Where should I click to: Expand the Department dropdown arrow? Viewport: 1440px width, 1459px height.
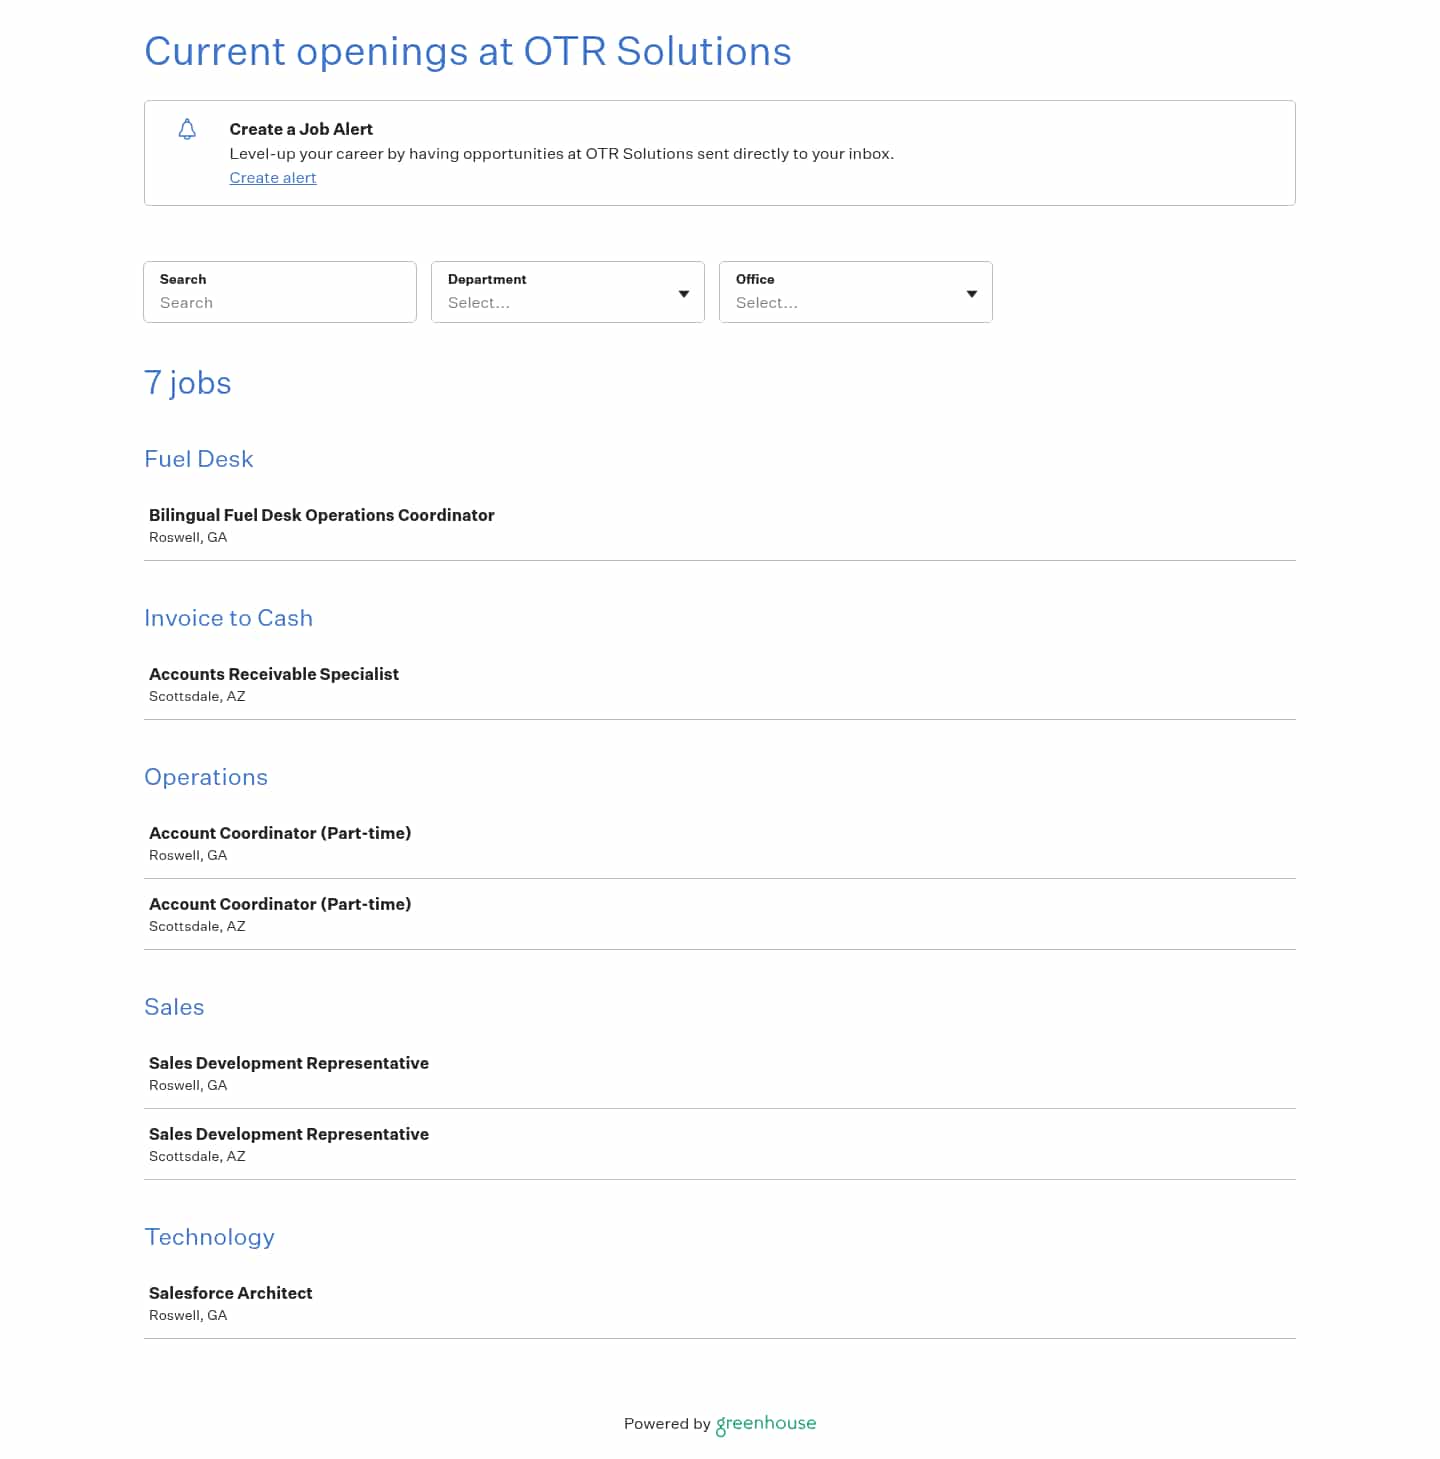(x=684, y=294)
